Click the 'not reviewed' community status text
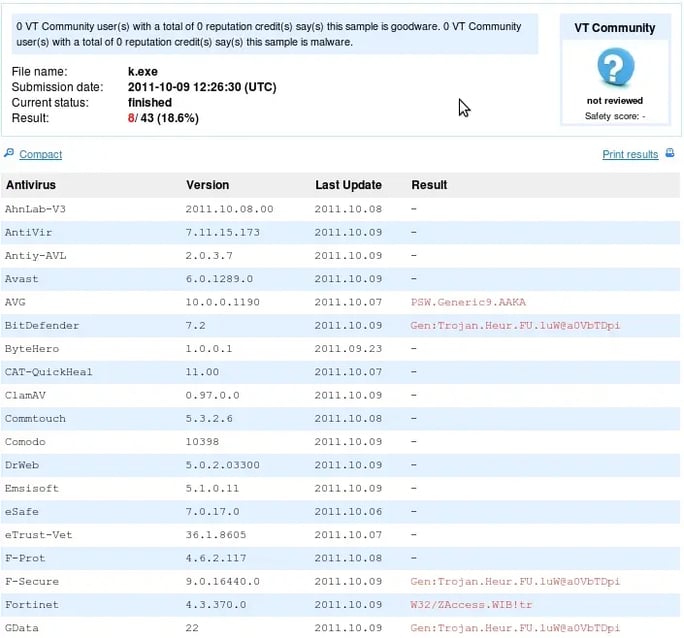Image resolution: width=684 pixels, height=638 pixels. pos(615,101)
